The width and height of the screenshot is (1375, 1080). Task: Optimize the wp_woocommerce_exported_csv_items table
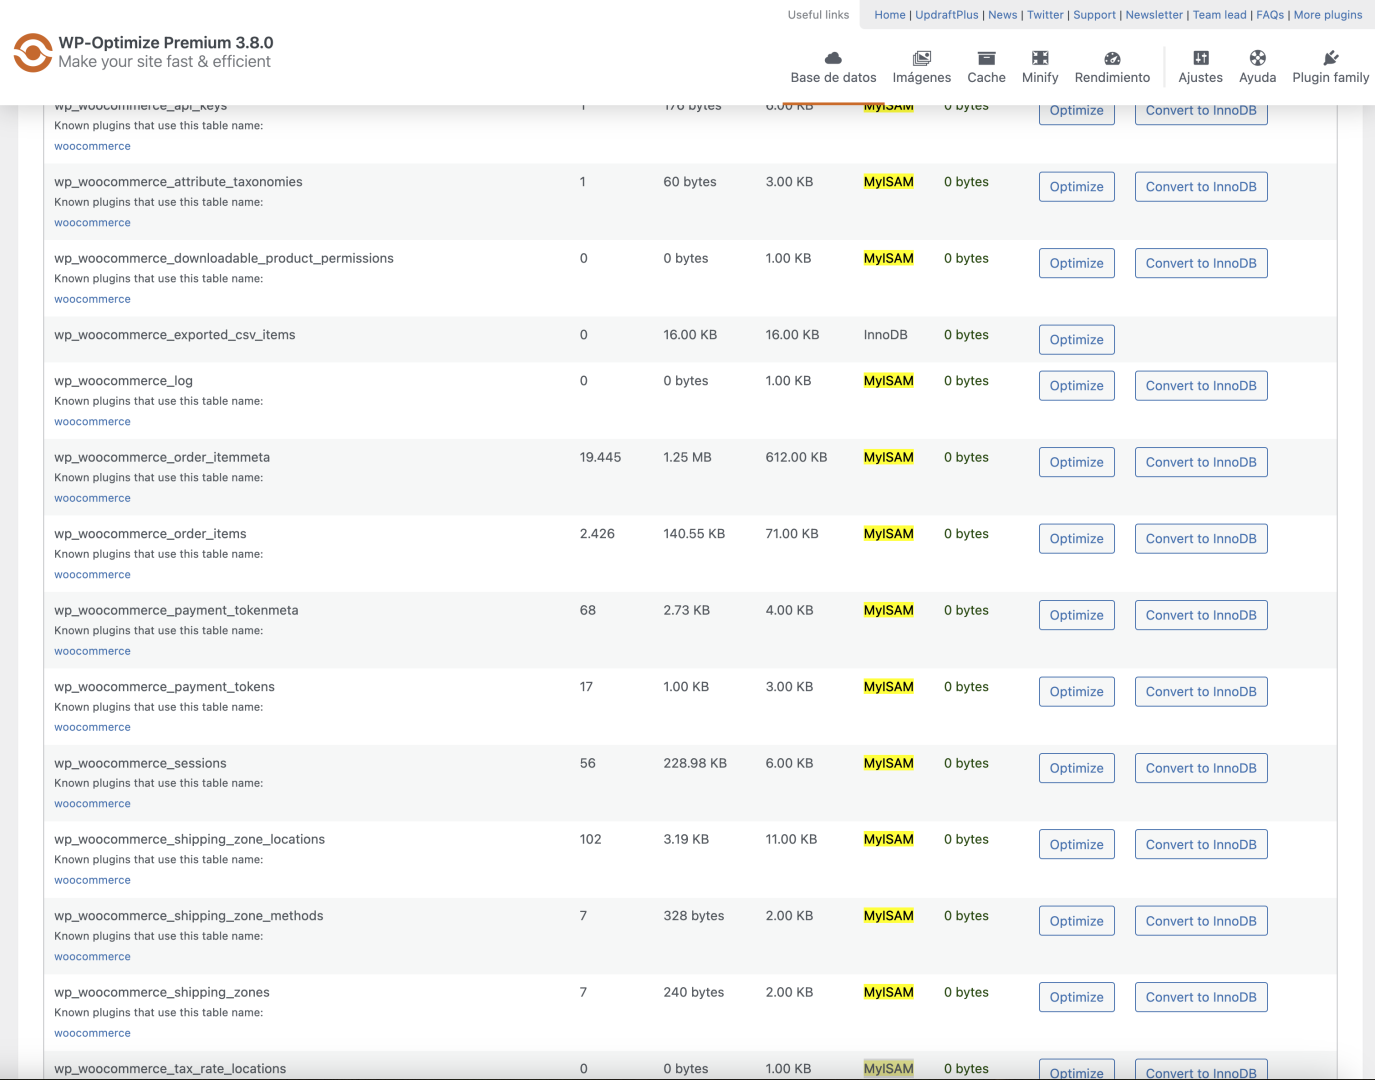(1077, 340)
